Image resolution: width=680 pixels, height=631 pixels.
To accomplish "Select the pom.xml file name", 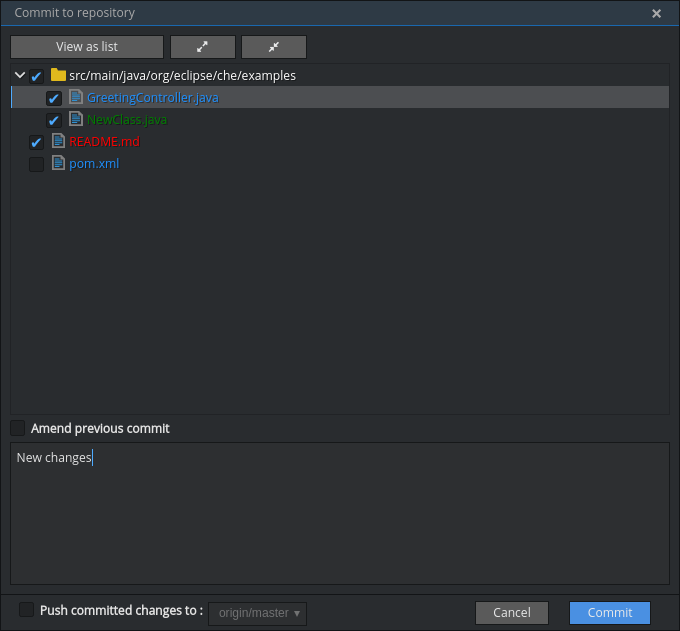I will tap(94, 164).
